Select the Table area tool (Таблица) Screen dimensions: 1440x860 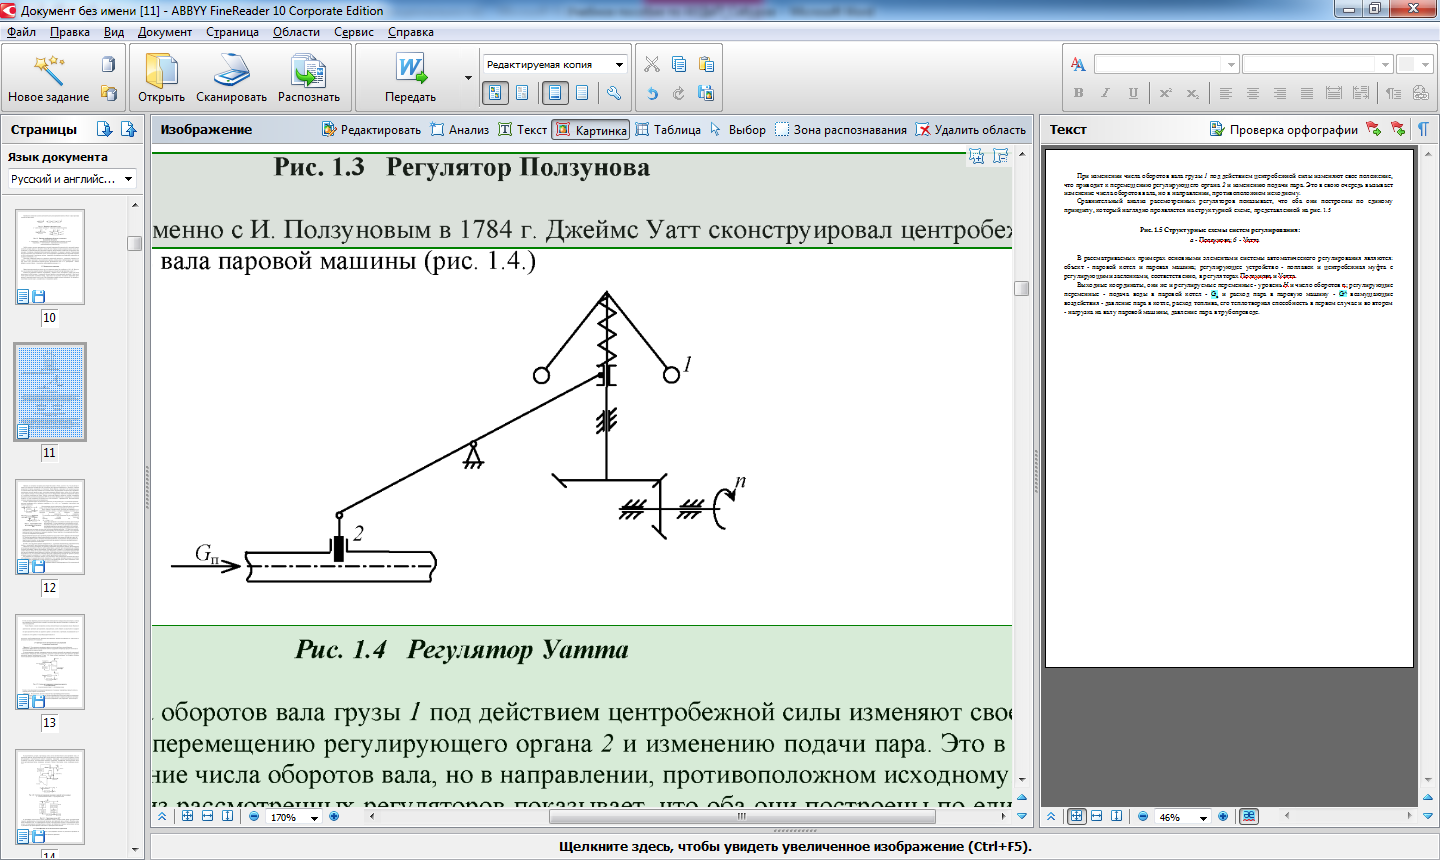[669, 129]
